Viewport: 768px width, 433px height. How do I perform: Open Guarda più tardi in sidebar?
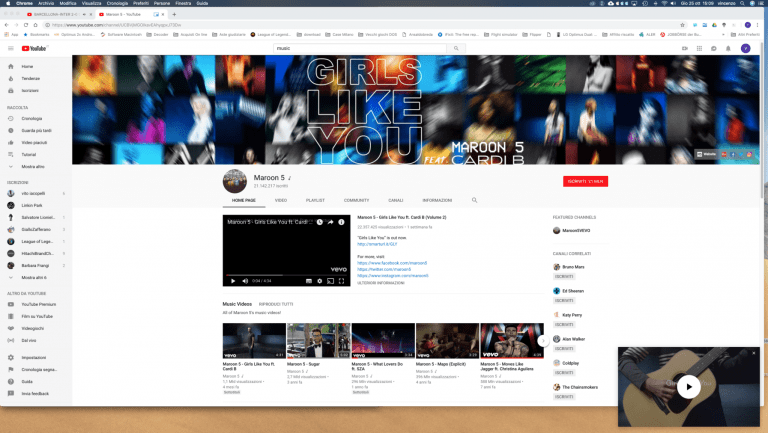(x=36, y=131)
